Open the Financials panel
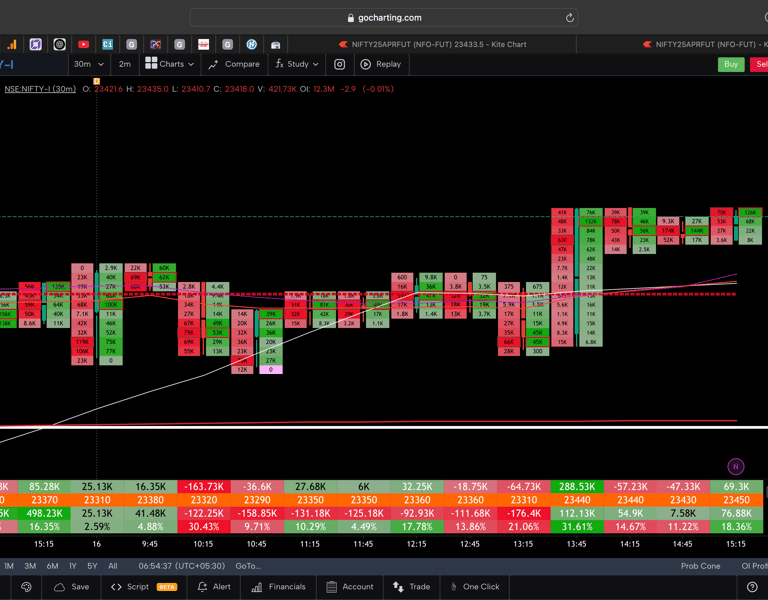Viewport: 768px width, 600px height. (278, 587)
